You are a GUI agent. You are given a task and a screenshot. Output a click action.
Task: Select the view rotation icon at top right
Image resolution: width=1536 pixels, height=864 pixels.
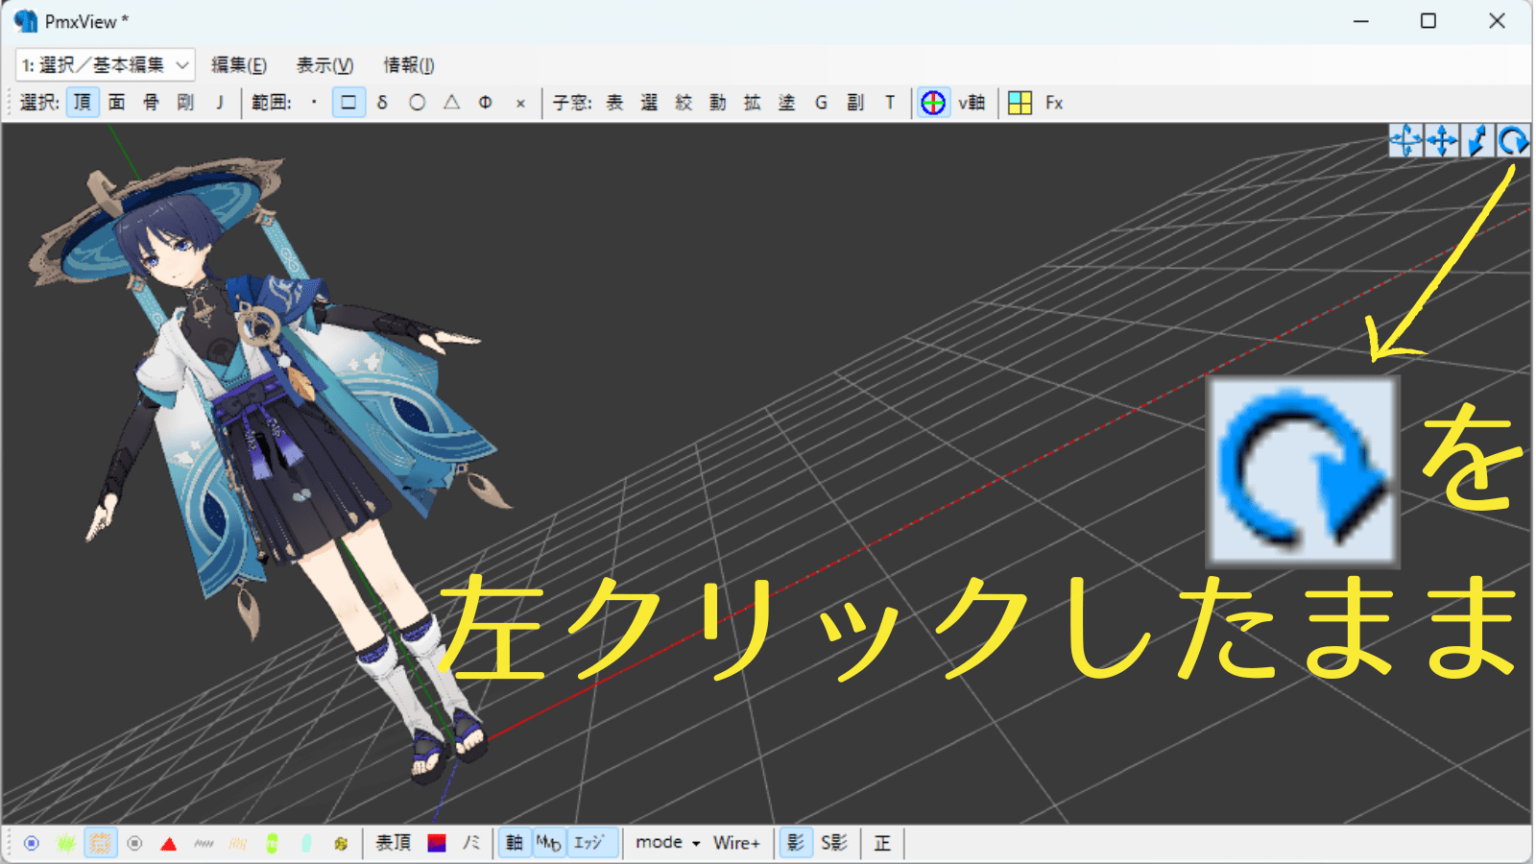[x=1513, y=140]
